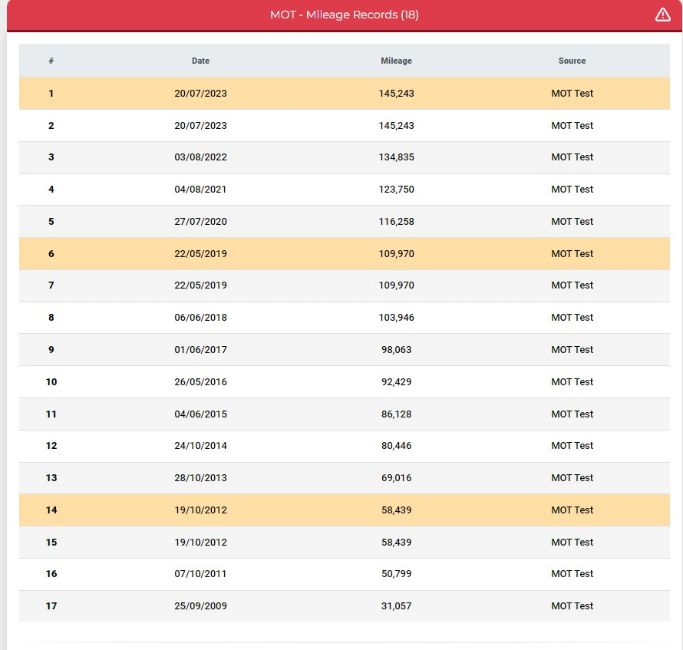Select mileage 80,446 in row 12
Viewport: 683px width, 650px height.
coord(396,446)
